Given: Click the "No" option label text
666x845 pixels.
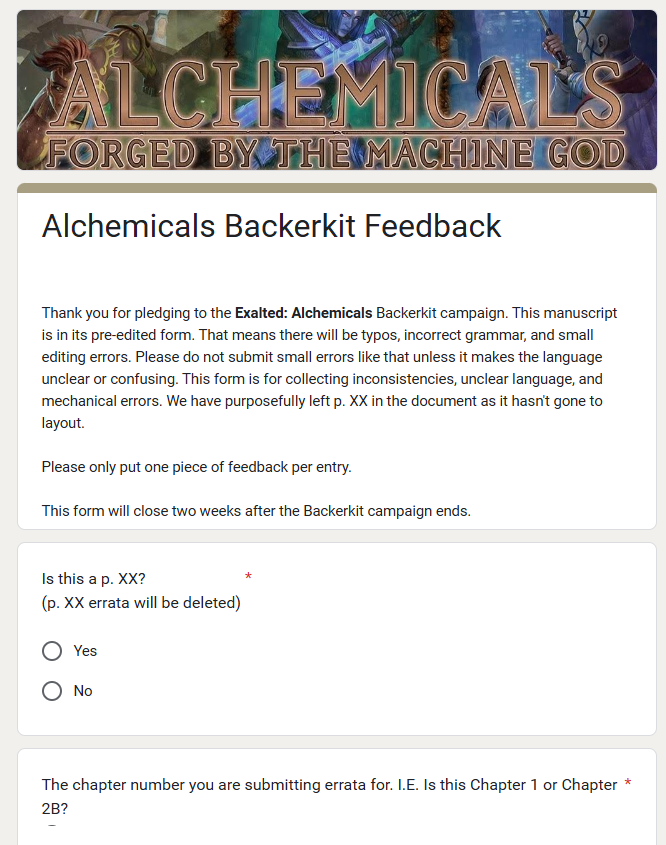Looking at the screenshot, I should pyautogui.click(x=83, y=691).
